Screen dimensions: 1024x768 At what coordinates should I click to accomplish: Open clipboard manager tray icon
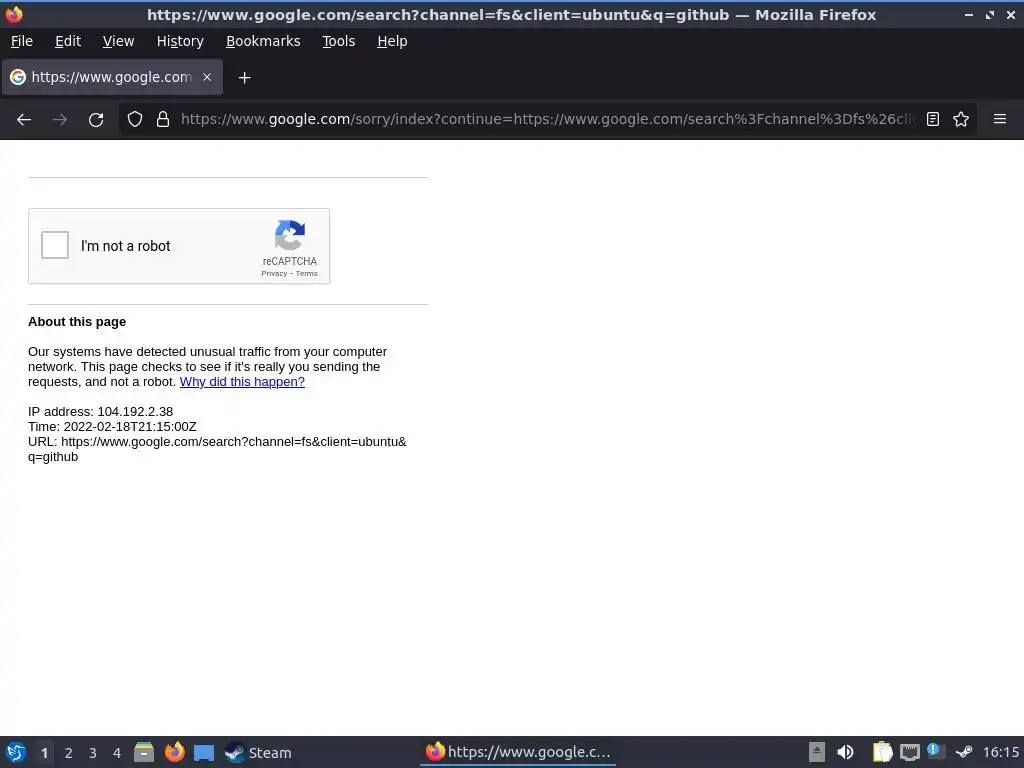pyautogui.click(x=882, y=752)
